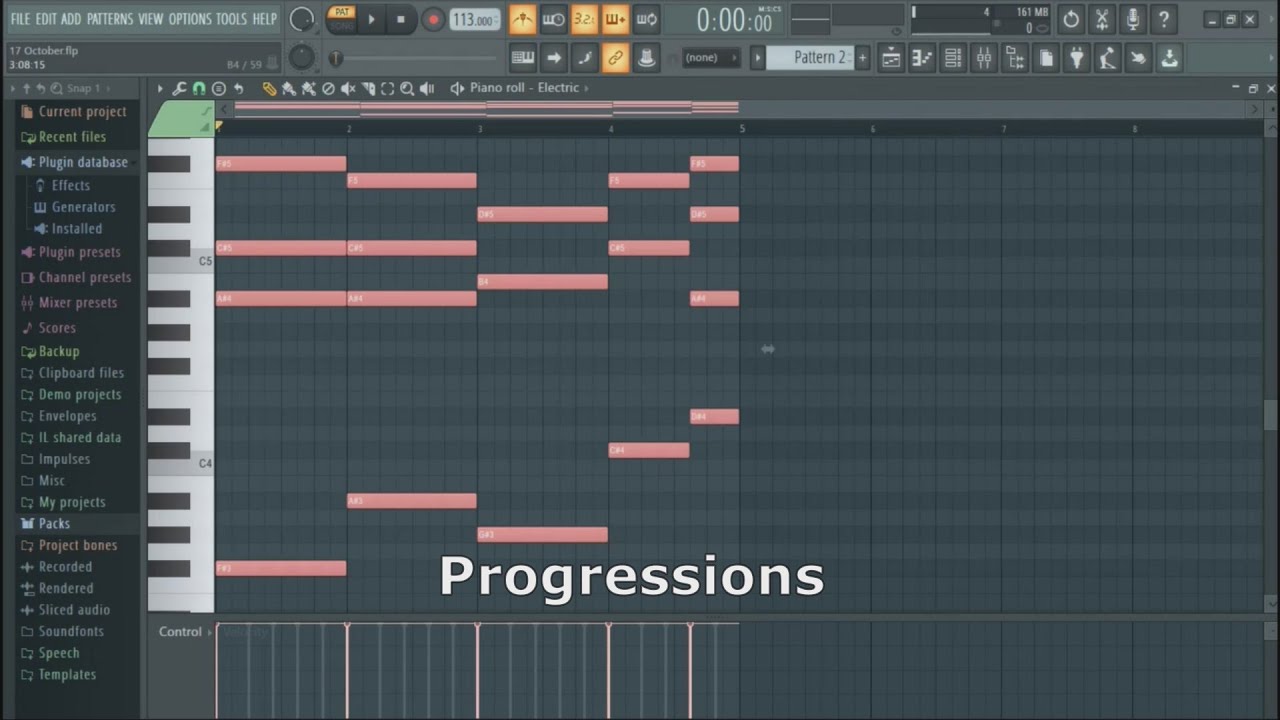Click the plus button beside Pattern 2
The width and height of the screenshot is (1280, 720).
862,57
